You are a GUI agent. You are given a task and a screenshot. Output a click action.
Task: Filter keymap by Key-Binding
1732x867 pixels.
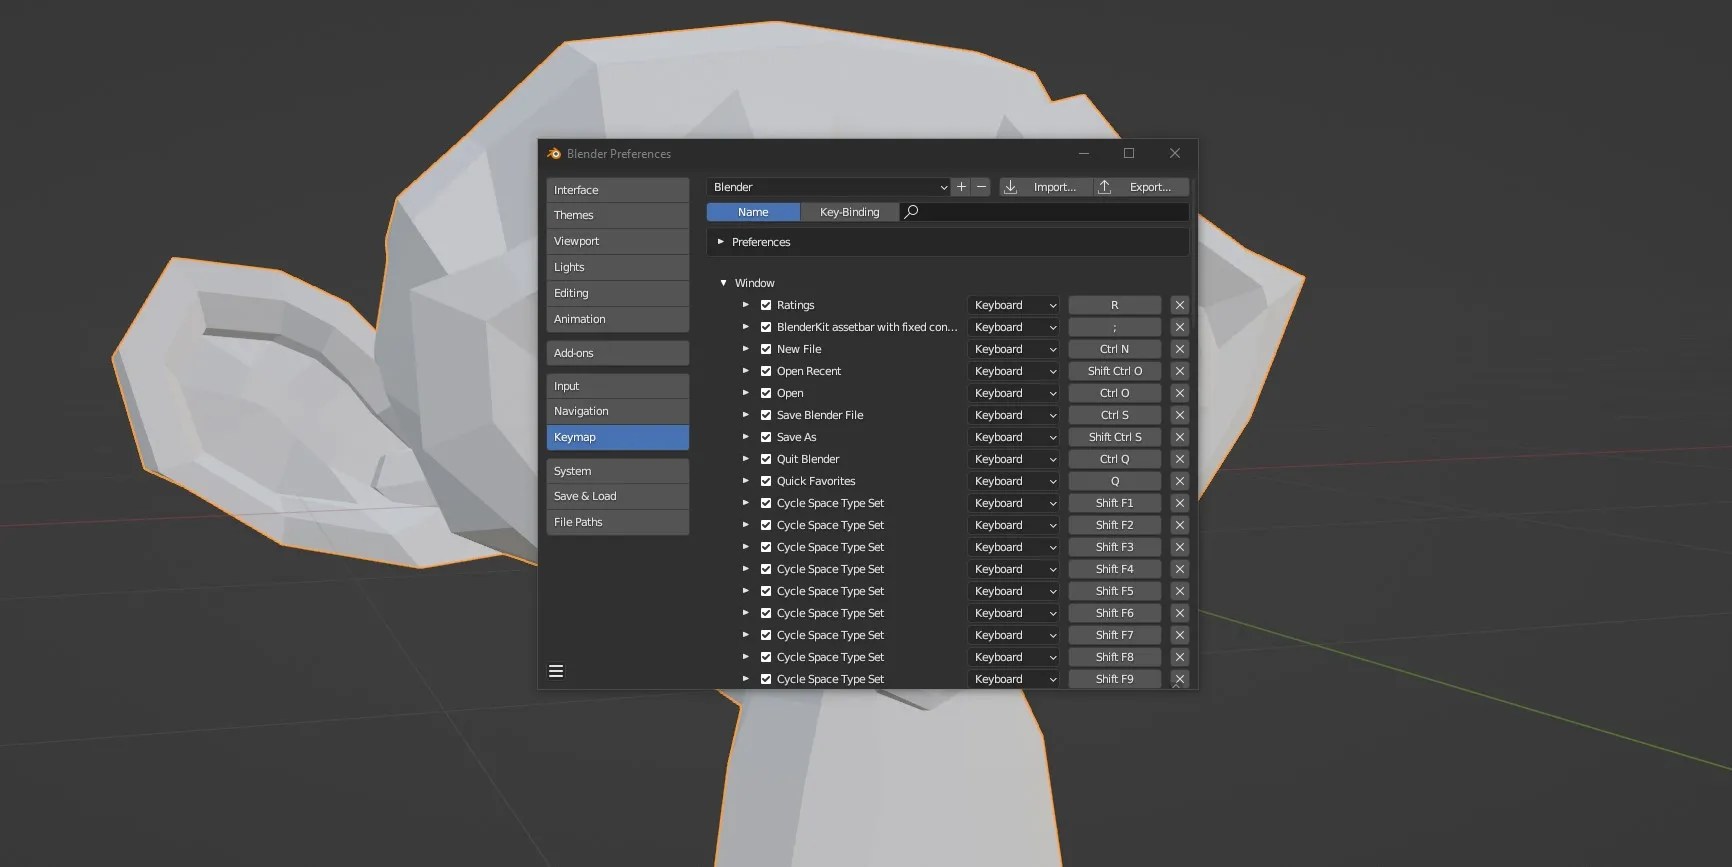(x=849, y=212)
